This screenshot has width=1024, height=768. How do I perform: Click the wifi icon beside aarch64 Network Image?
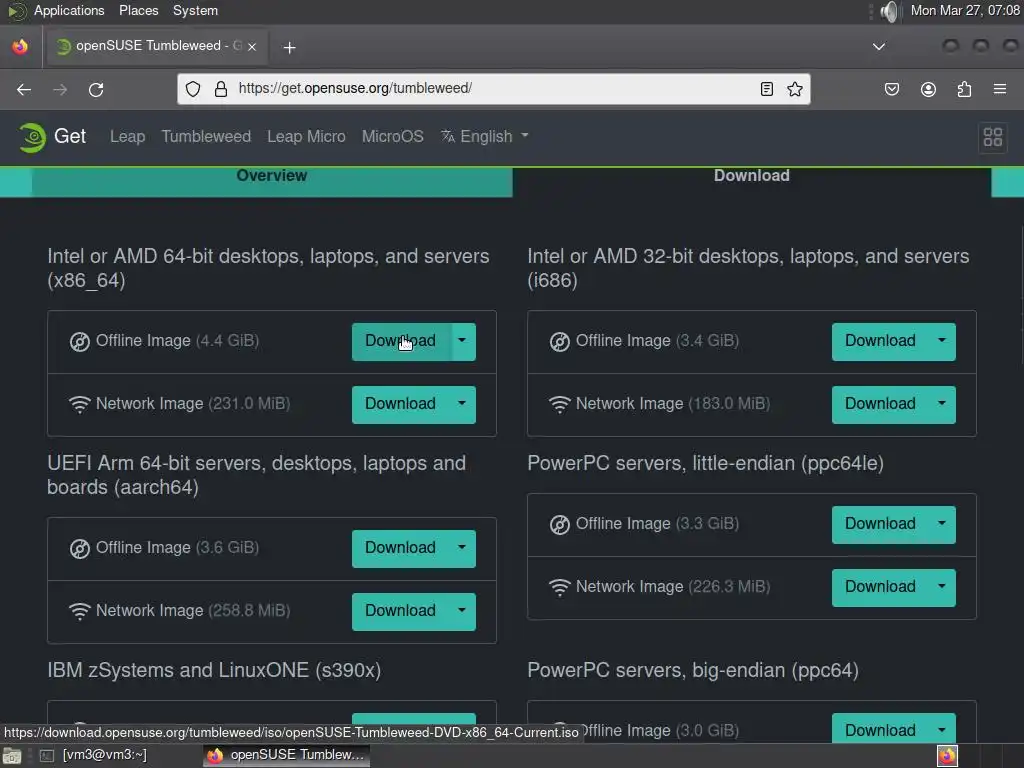pyautogui.click(x=80, y=611)
